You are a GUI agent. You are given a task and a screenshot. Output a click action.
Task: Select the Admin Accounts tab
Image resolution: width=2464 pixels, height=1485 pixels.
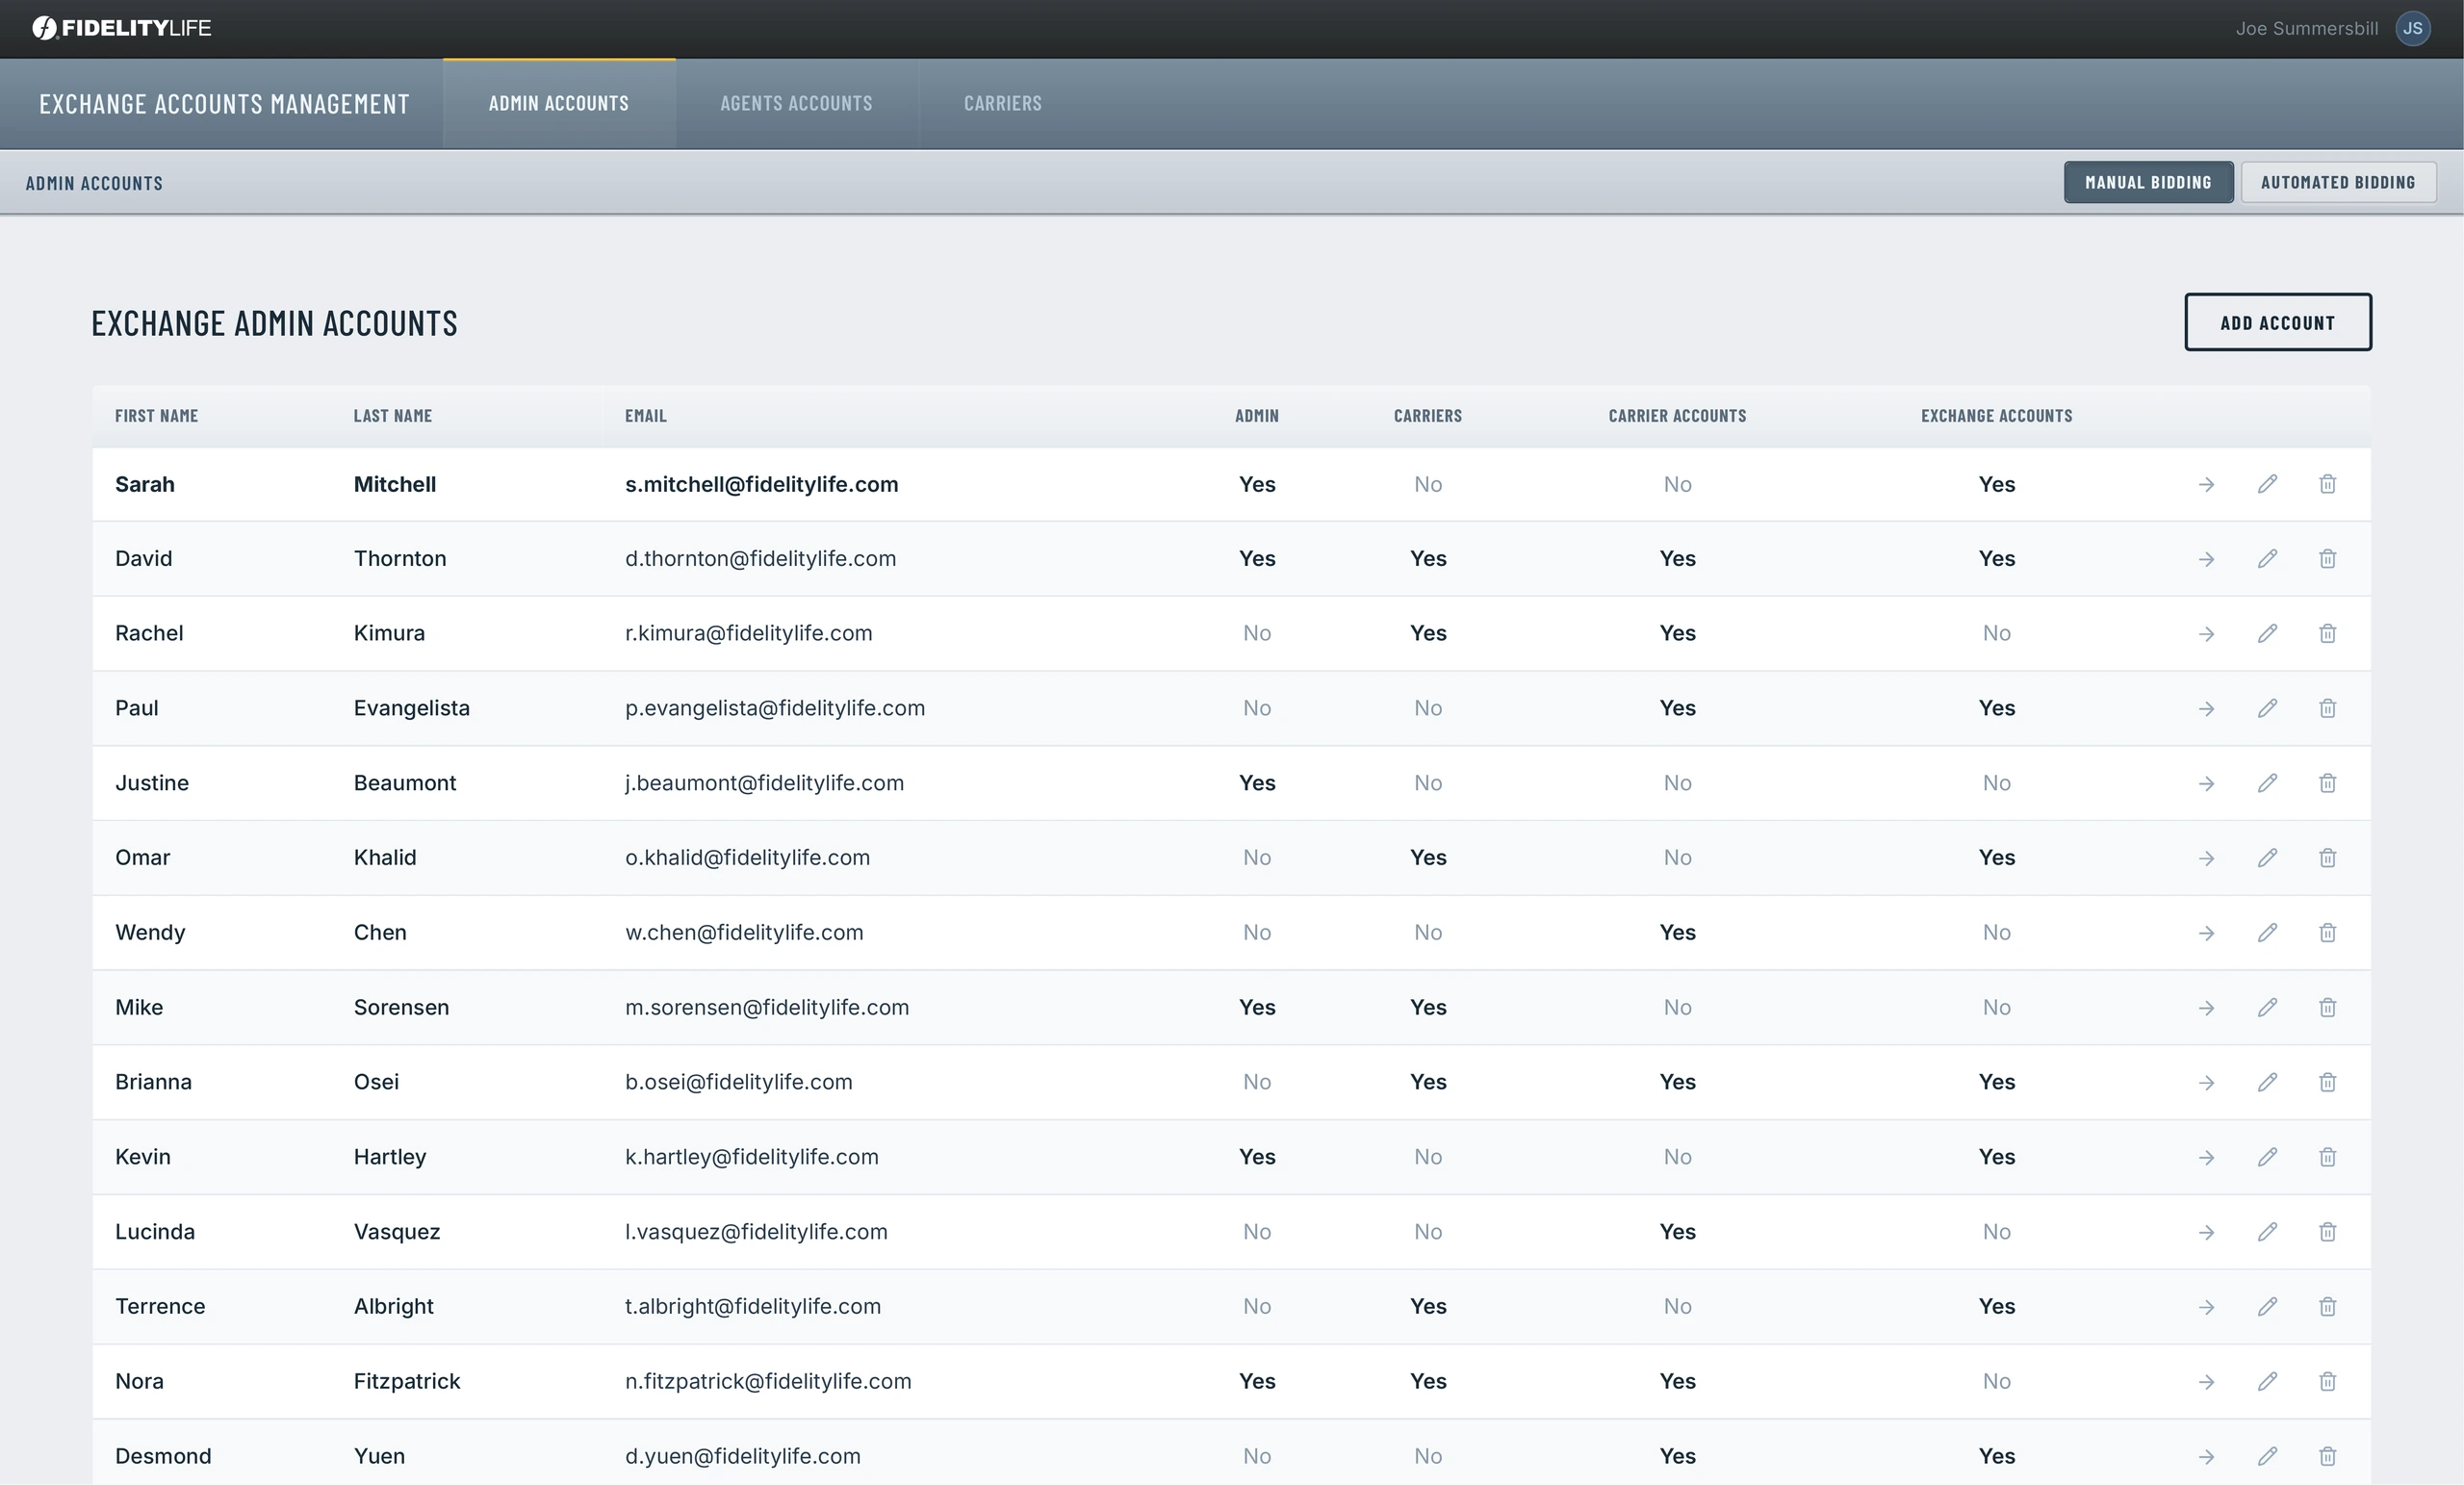559,104
